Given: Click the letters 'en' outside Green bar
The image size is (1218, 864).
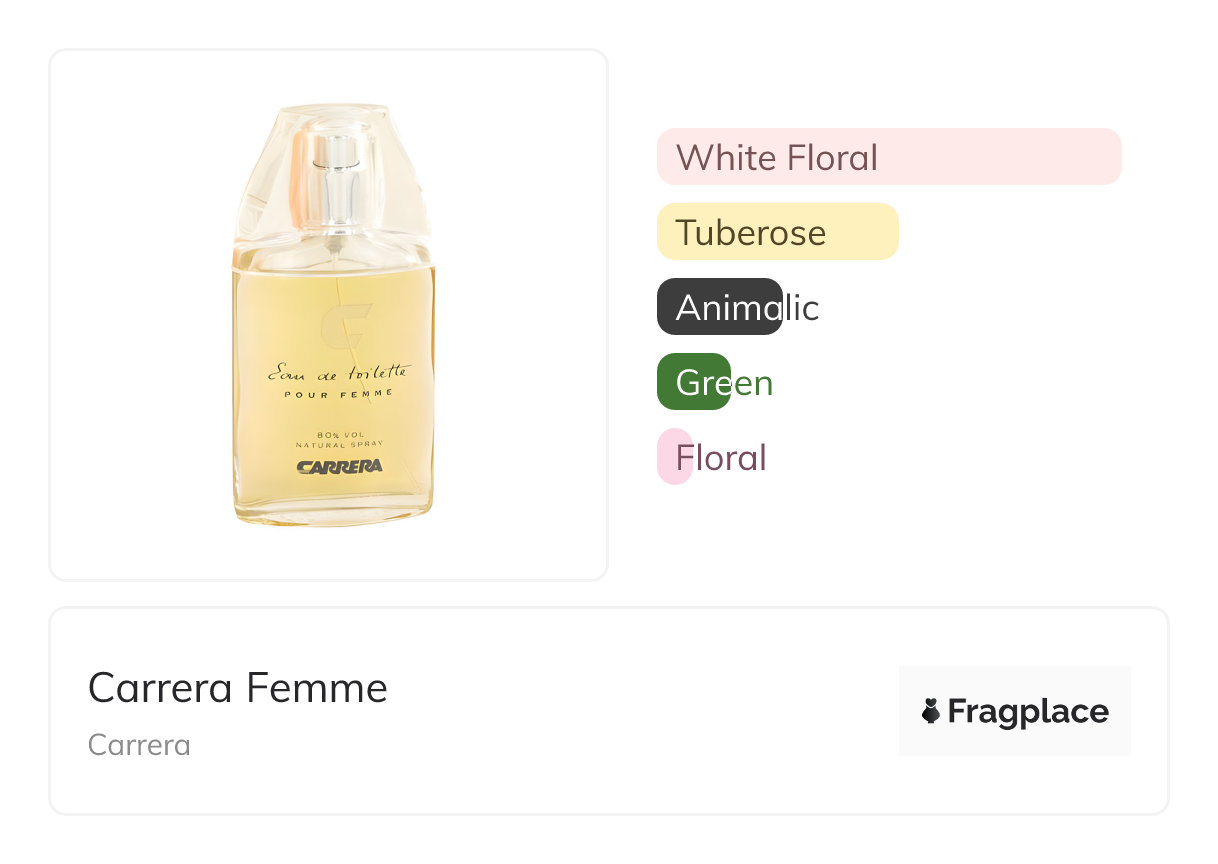Looking at the screenshot, I should (753, 383).
